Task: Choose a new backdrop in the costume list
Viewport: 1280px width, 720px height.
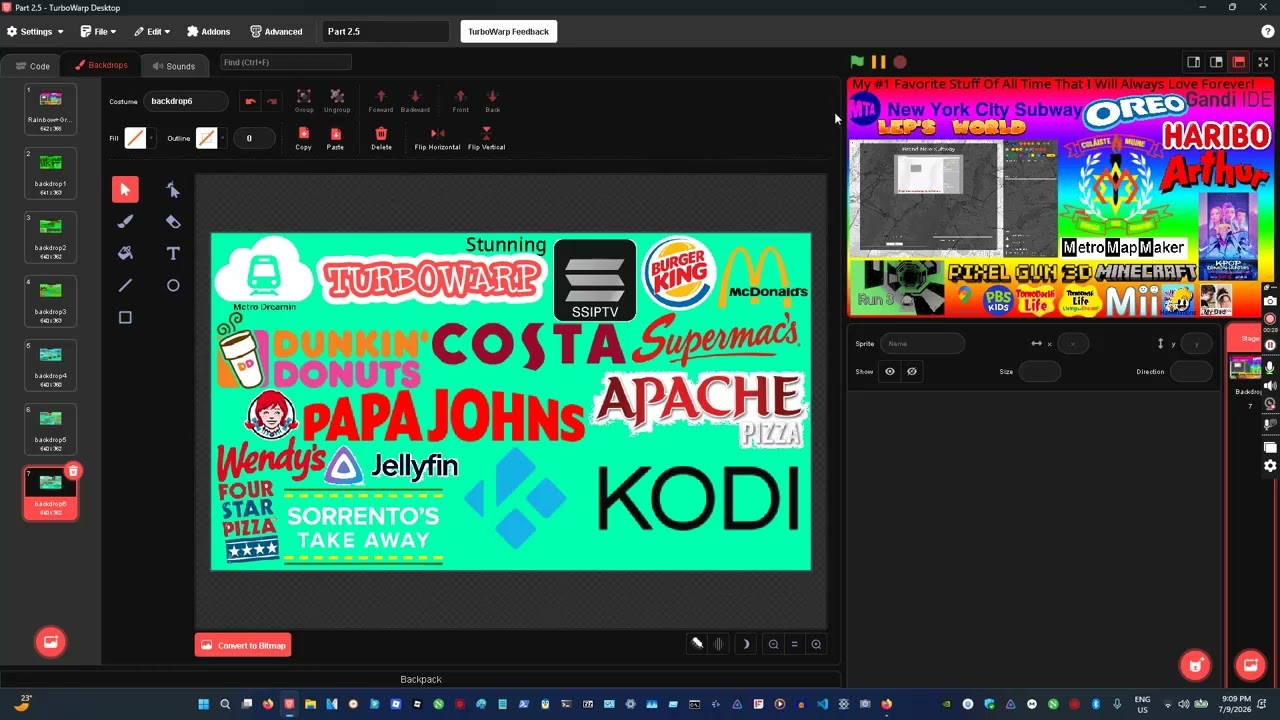Action: pyautogui.click(x=50, y=641)
